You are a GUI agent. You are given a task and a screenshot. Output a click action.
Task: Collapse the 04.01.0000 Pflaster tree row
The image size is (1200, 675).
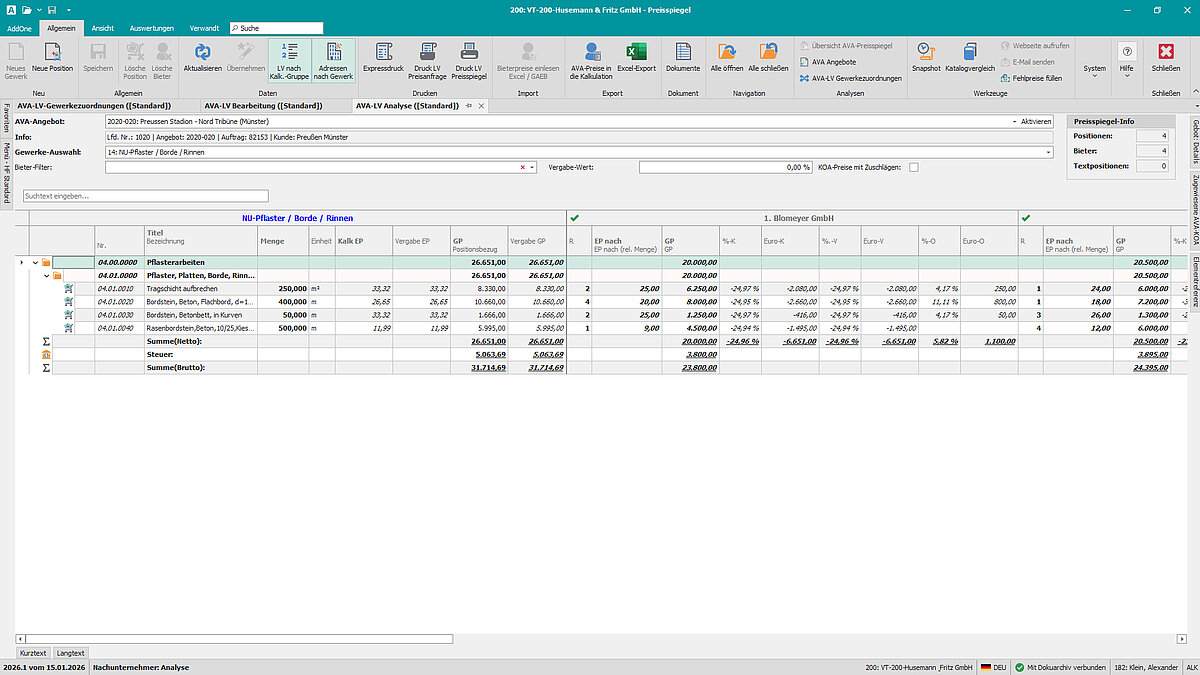tap(47, 275)
